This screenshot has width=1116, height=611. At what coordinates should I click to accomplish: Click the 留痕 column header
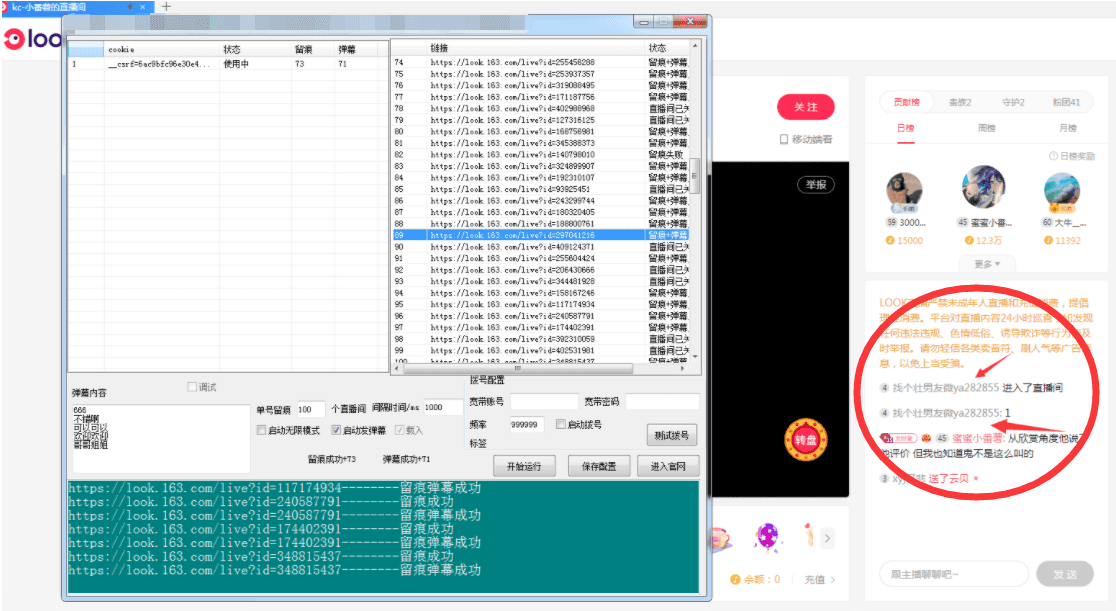[312, 49]
